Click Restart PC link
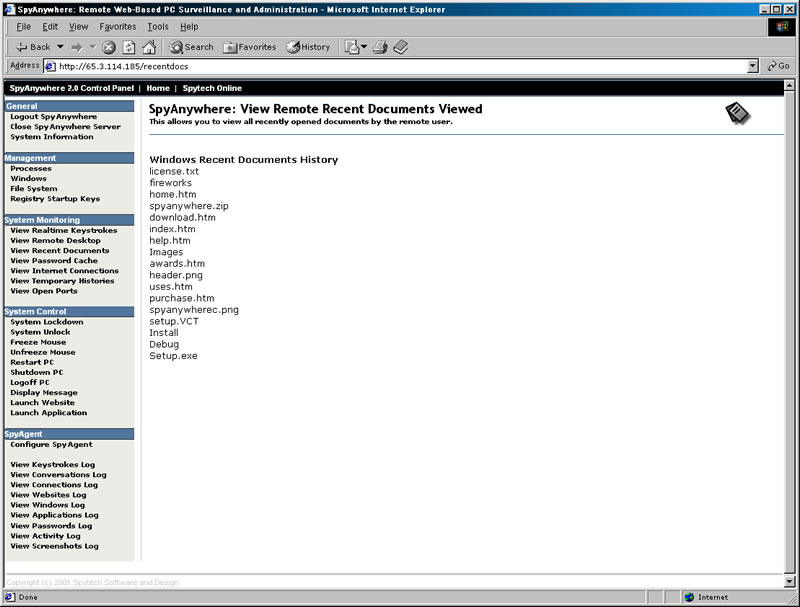Image resolution: width=800 pixels, height=607 pixels. (32, 363)
